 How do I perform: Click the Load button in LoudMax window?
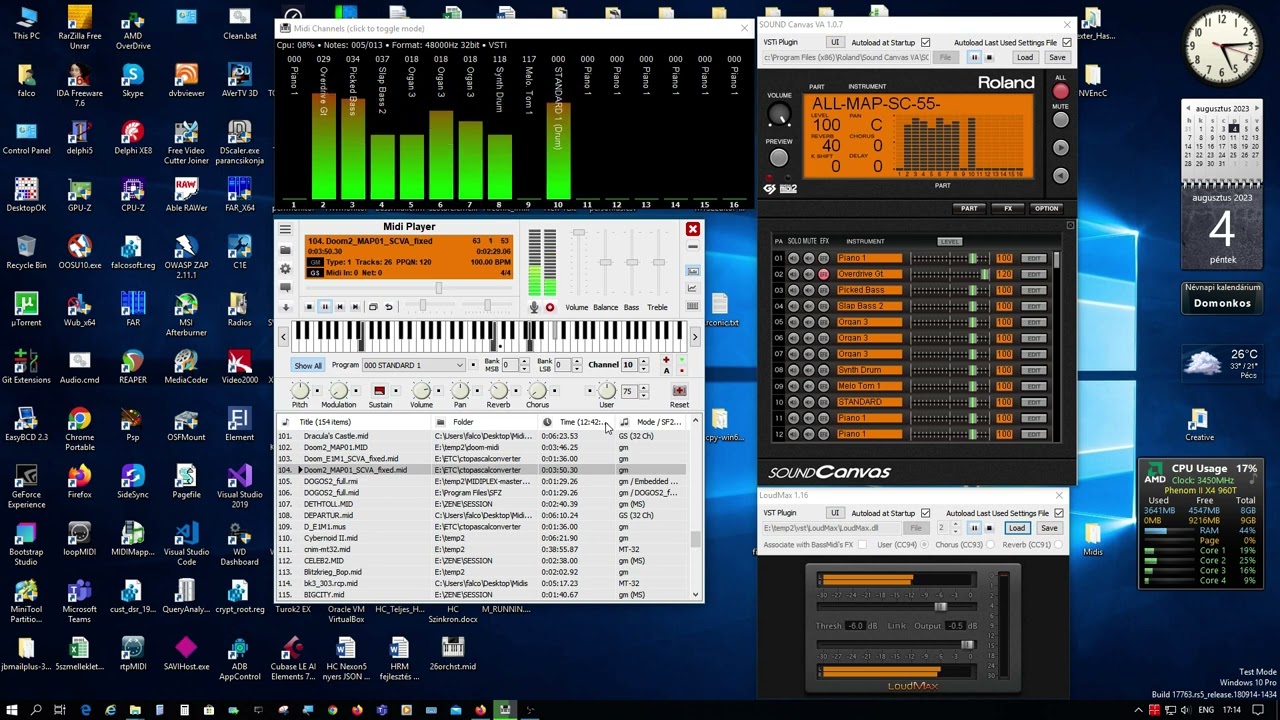coord(1016,528)
